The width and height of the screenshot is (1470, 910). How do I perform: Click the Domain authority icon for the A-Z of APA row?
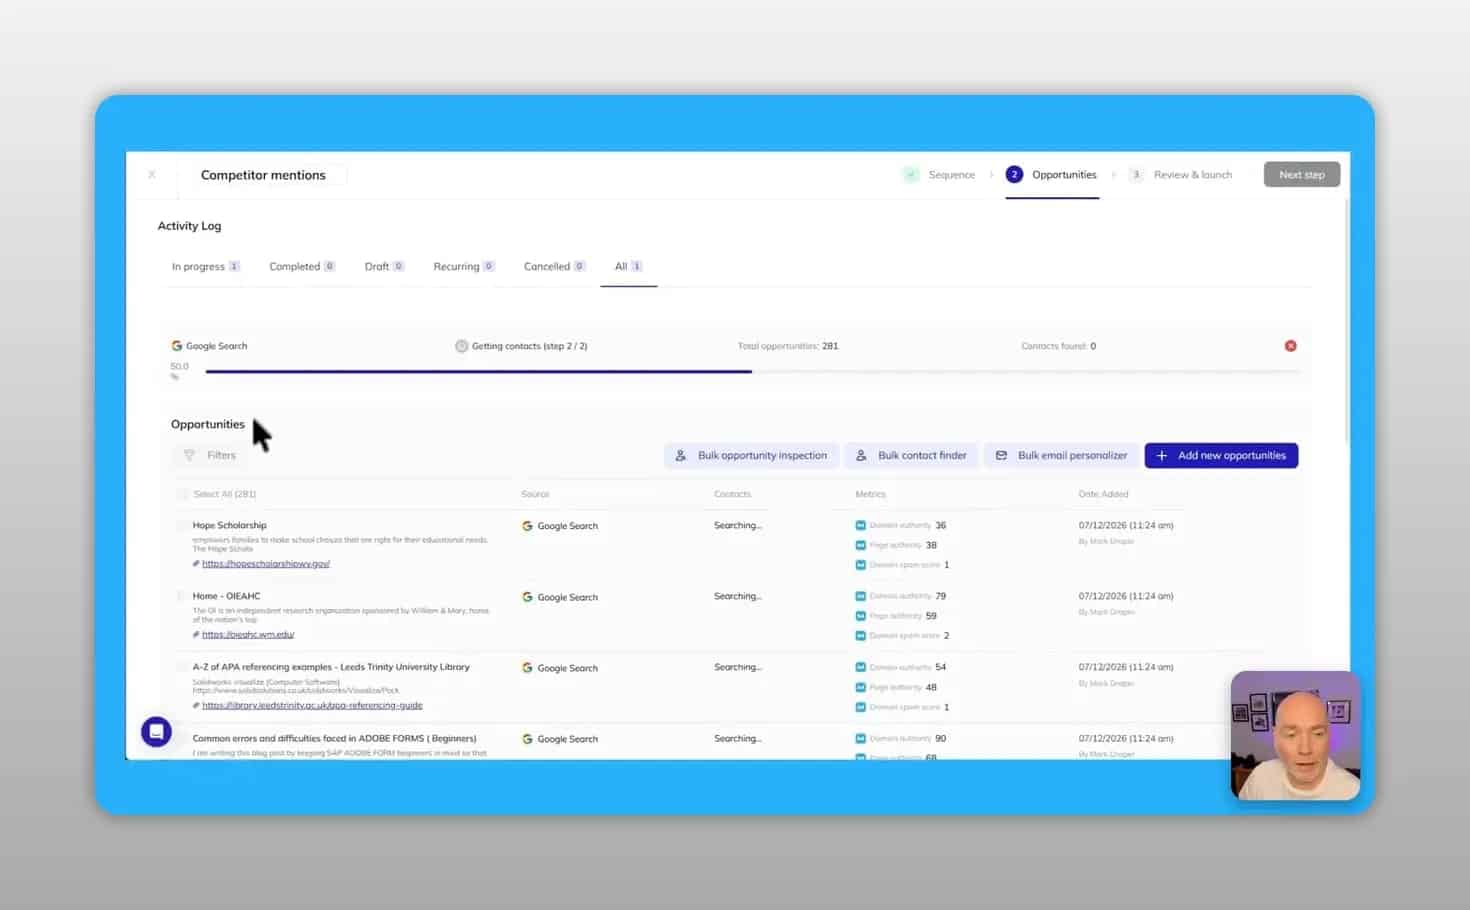860,667
